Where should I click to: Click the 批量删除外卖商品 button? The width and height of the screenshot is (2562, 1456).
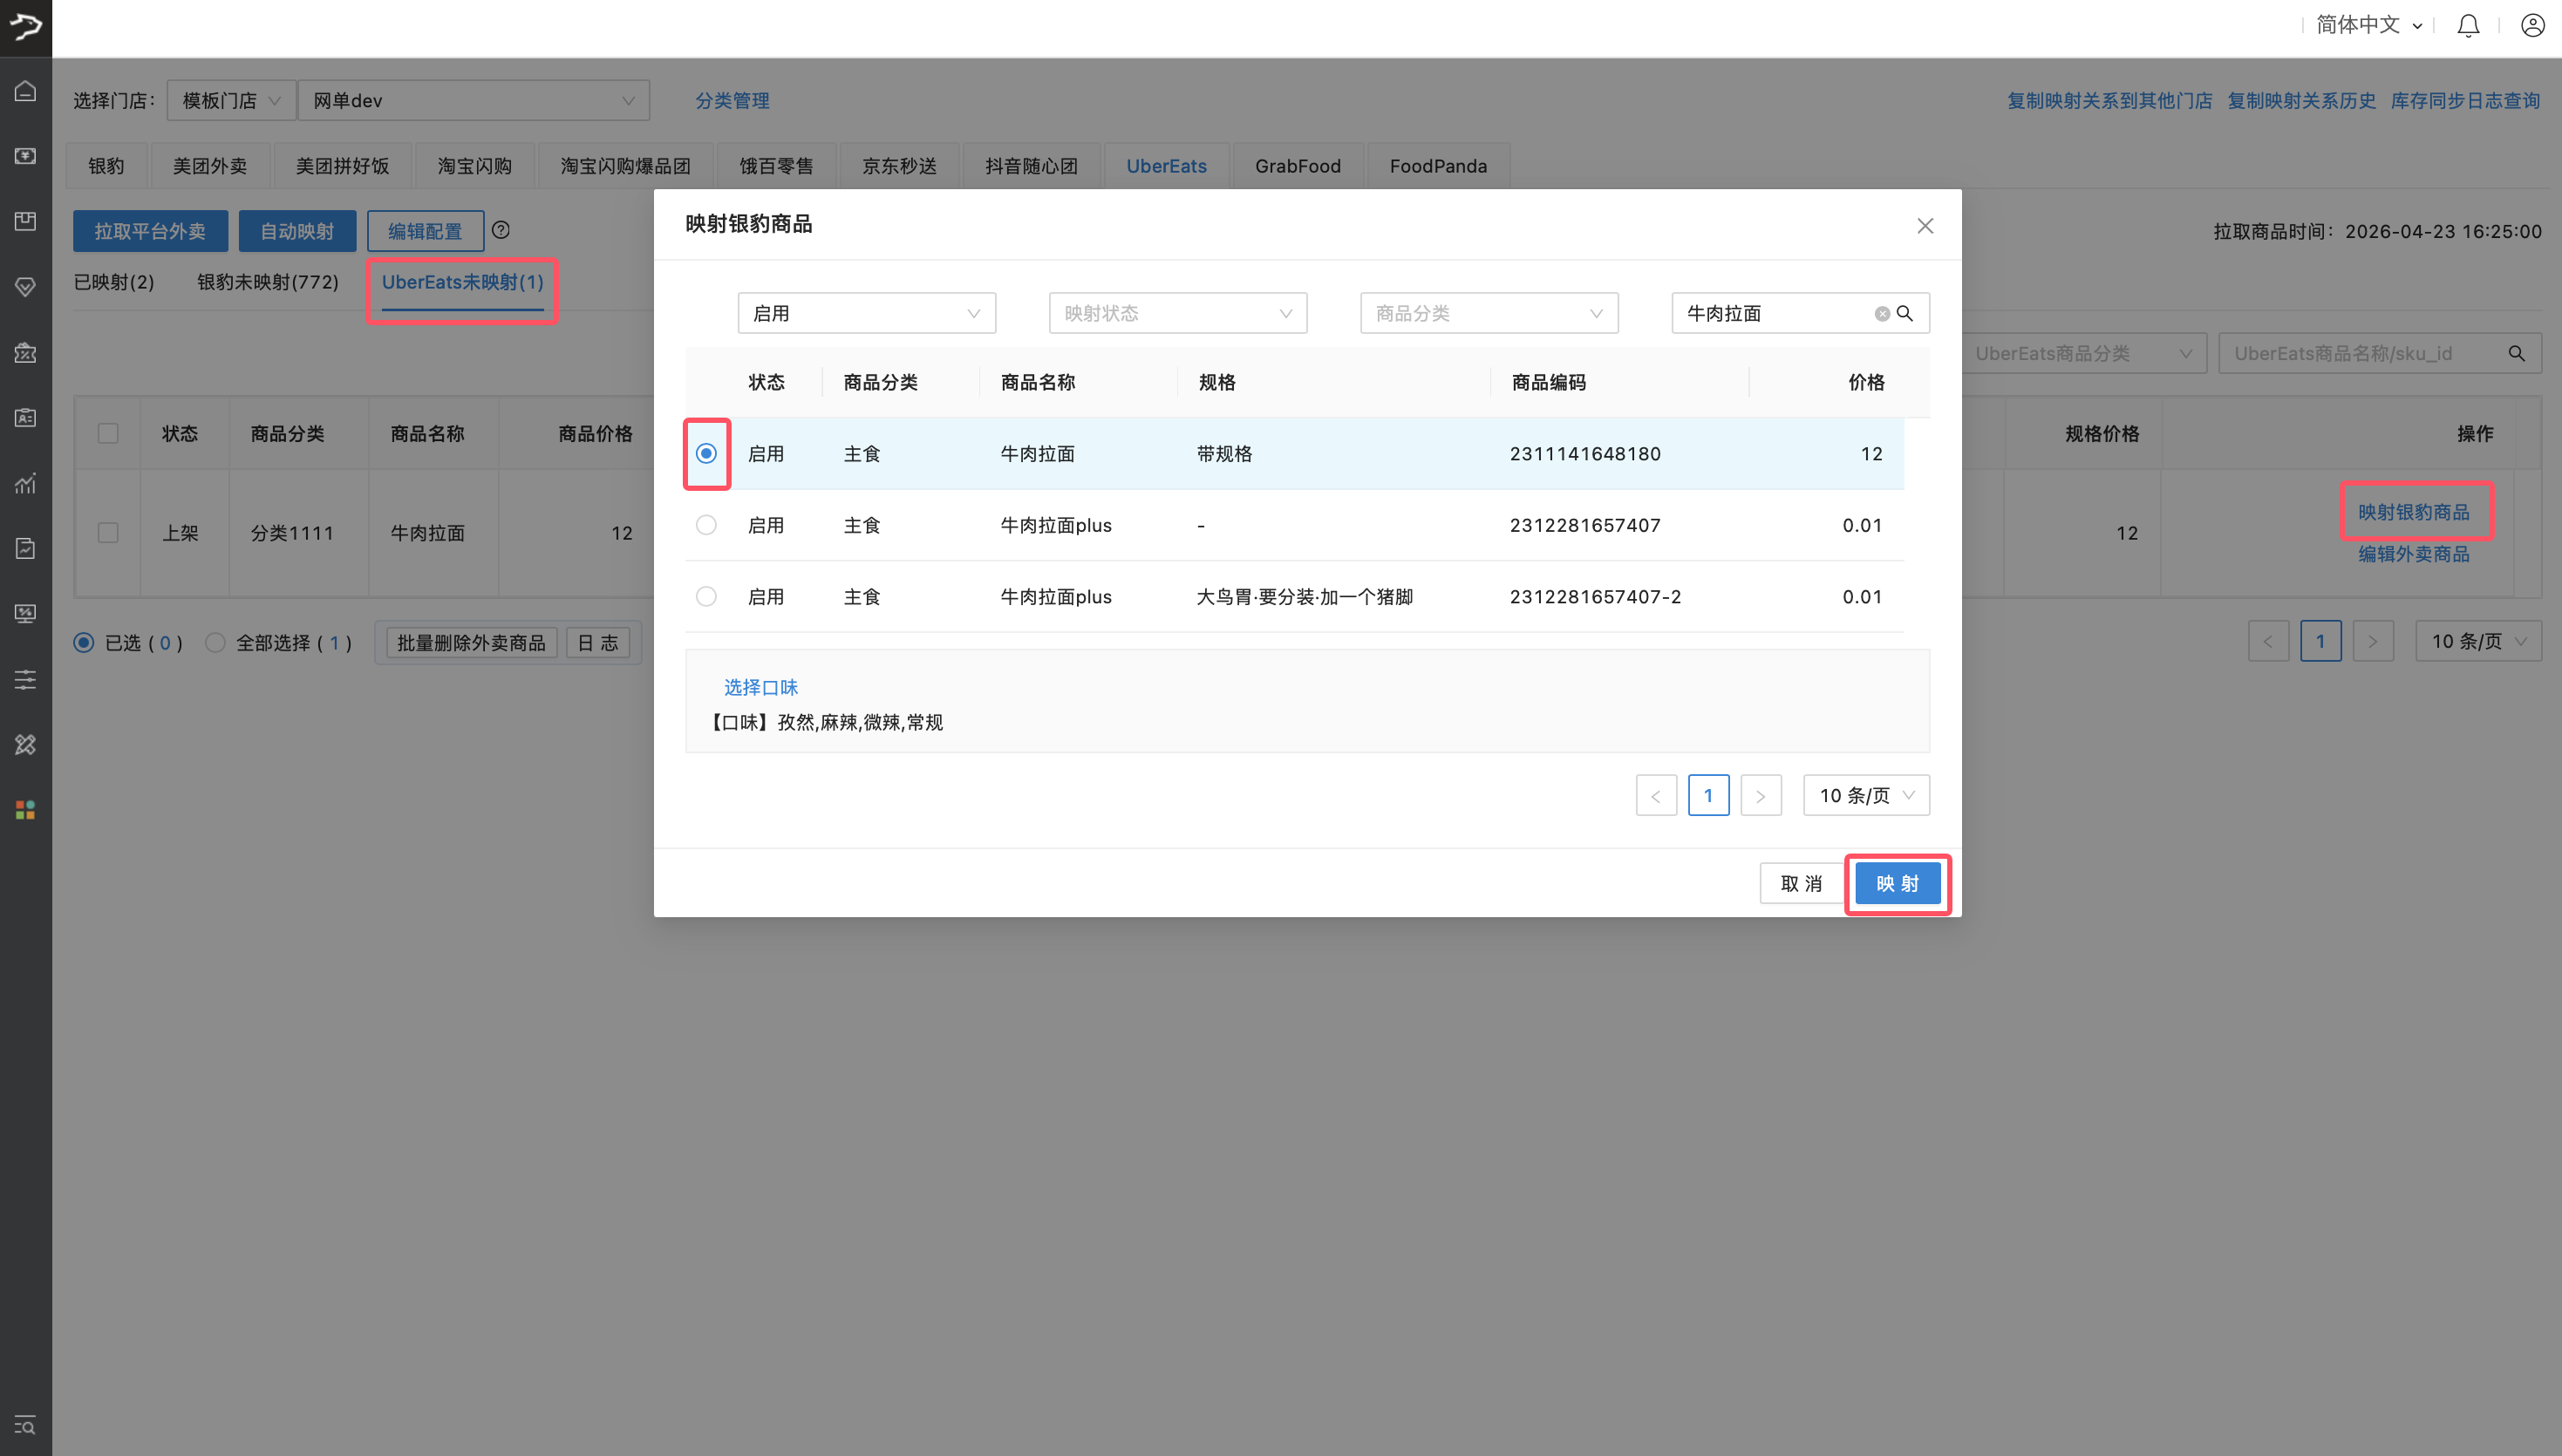pos(471,642)
